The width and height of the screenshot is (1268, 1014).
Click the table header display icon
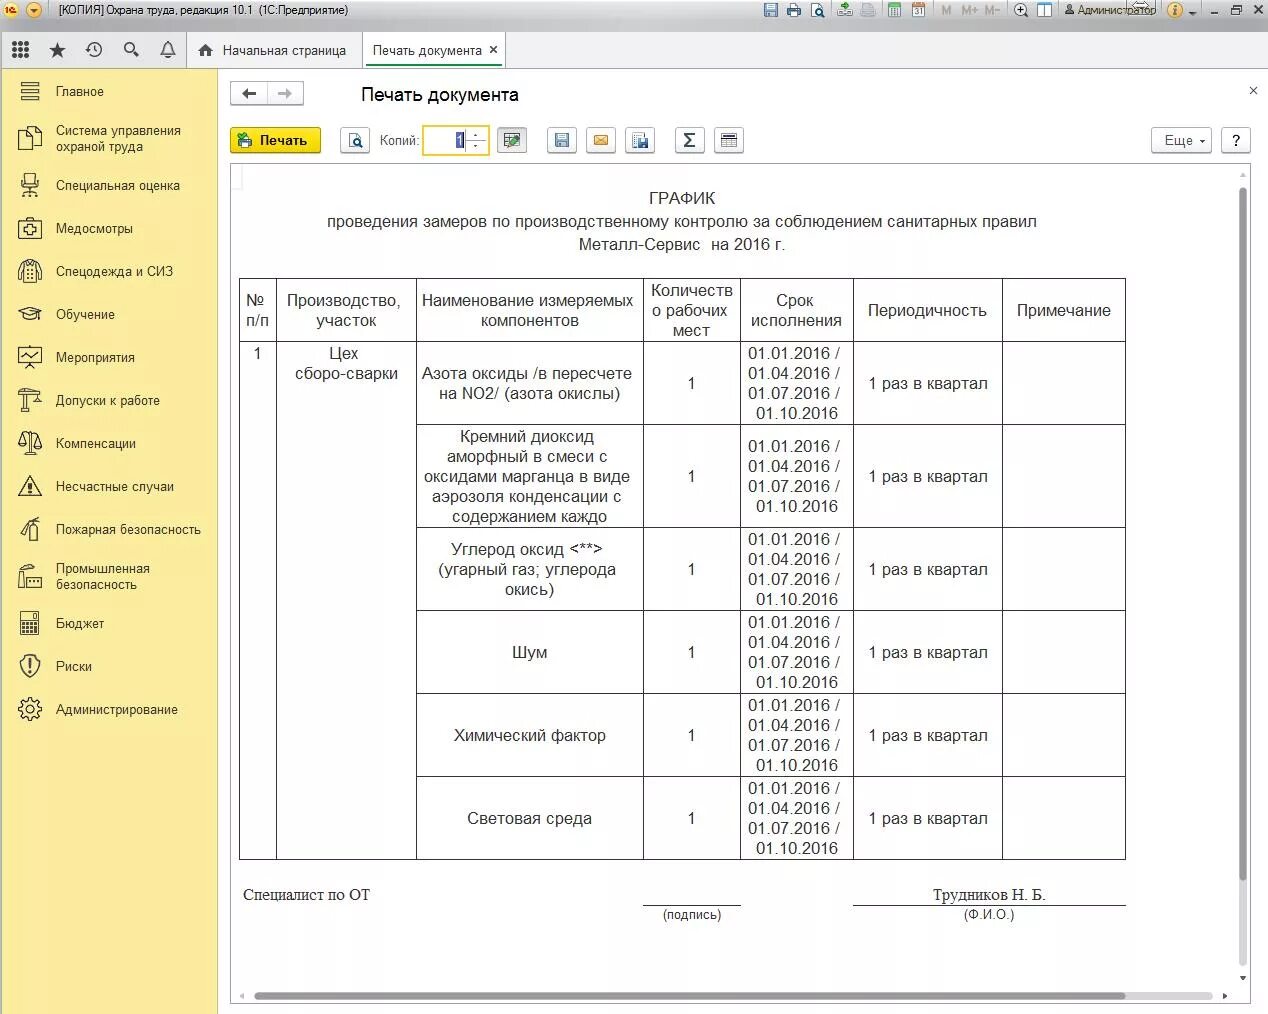[729, 141]
